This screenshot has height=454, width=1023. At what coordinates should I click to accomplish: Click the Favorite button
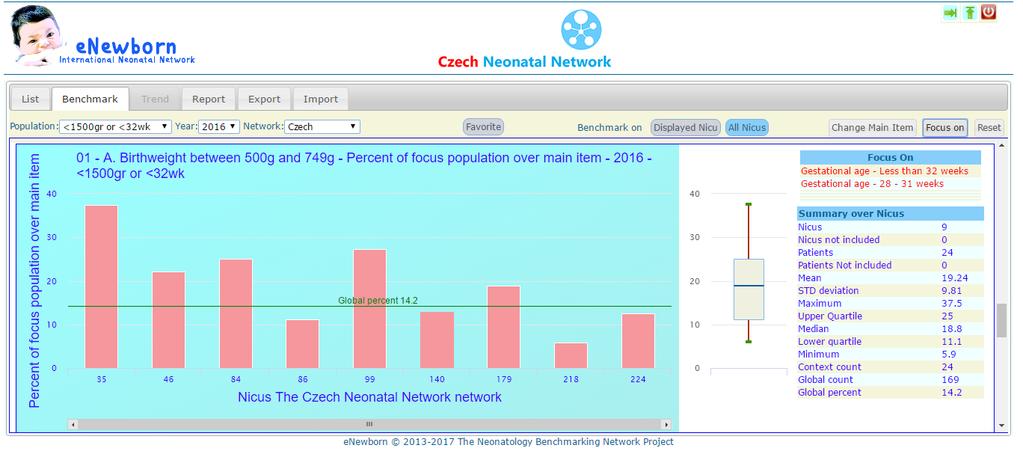coord(483,127)
